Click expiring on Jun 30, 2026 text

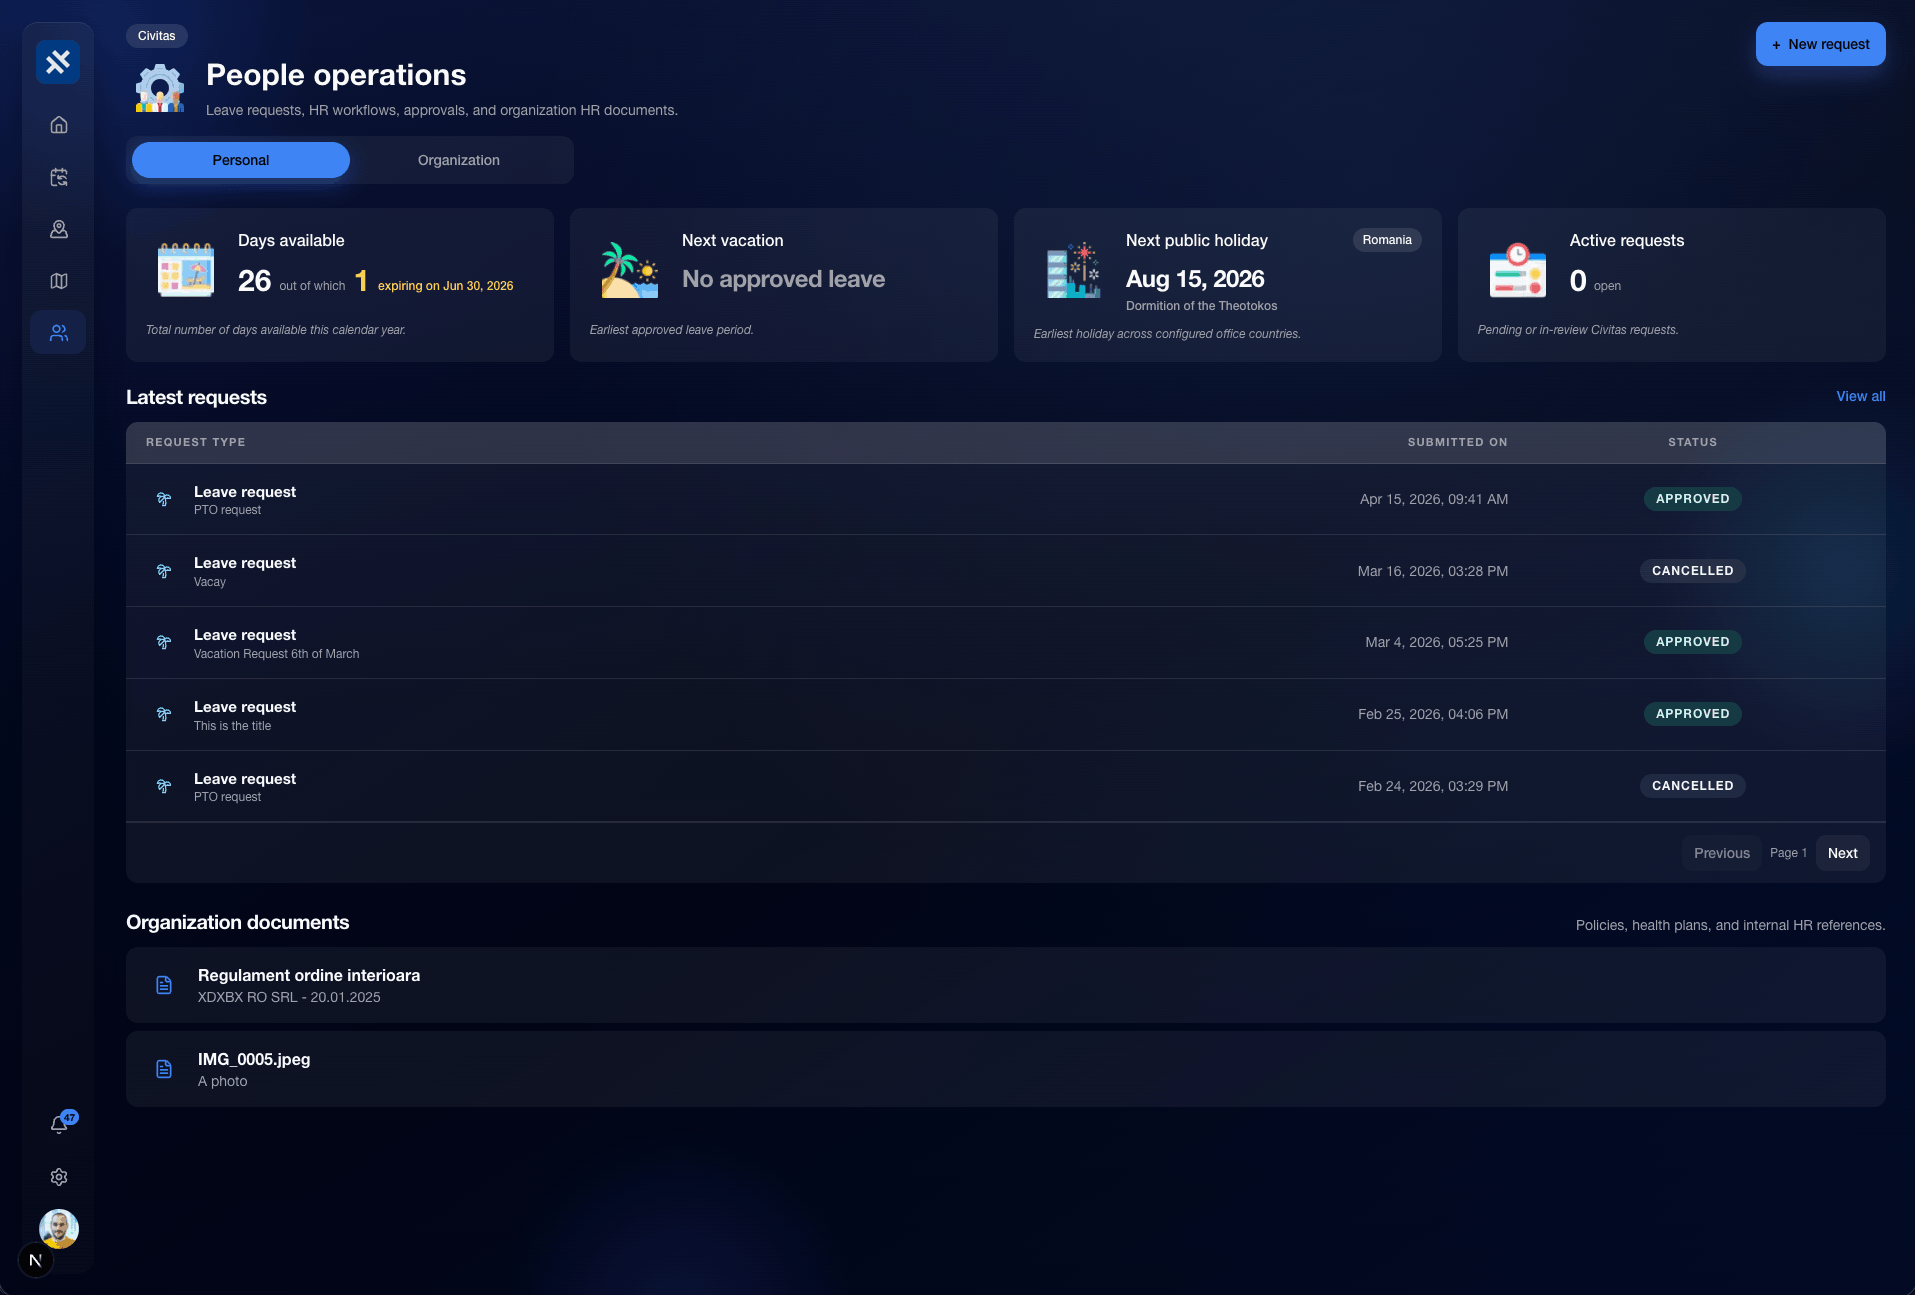[445, 286]
